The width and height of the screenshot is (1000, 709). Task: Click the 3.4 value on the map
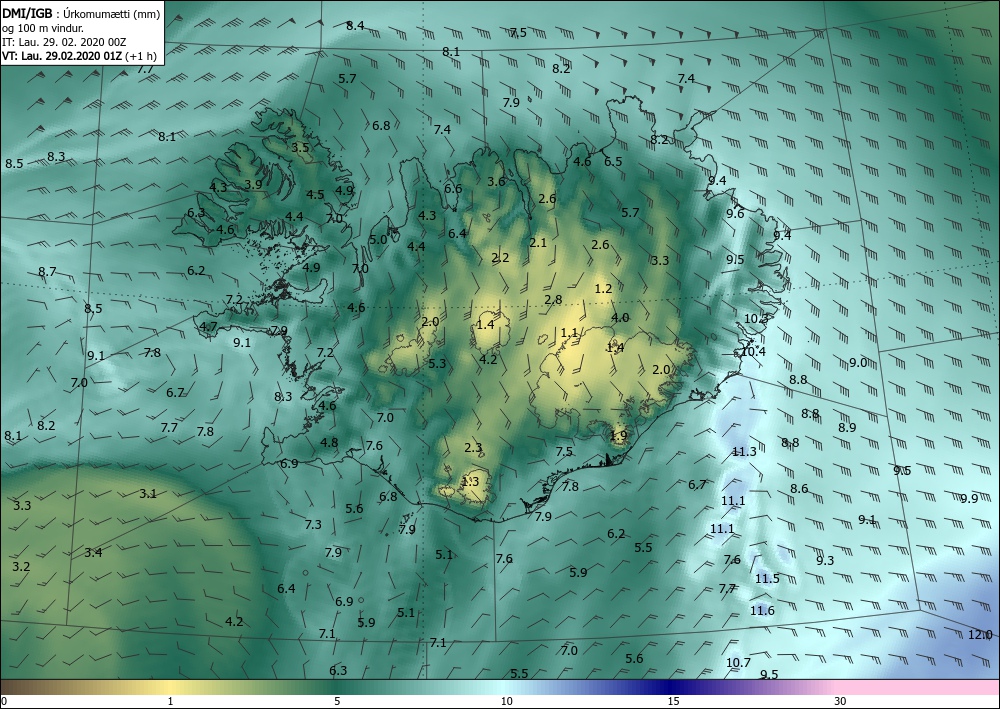93,552
